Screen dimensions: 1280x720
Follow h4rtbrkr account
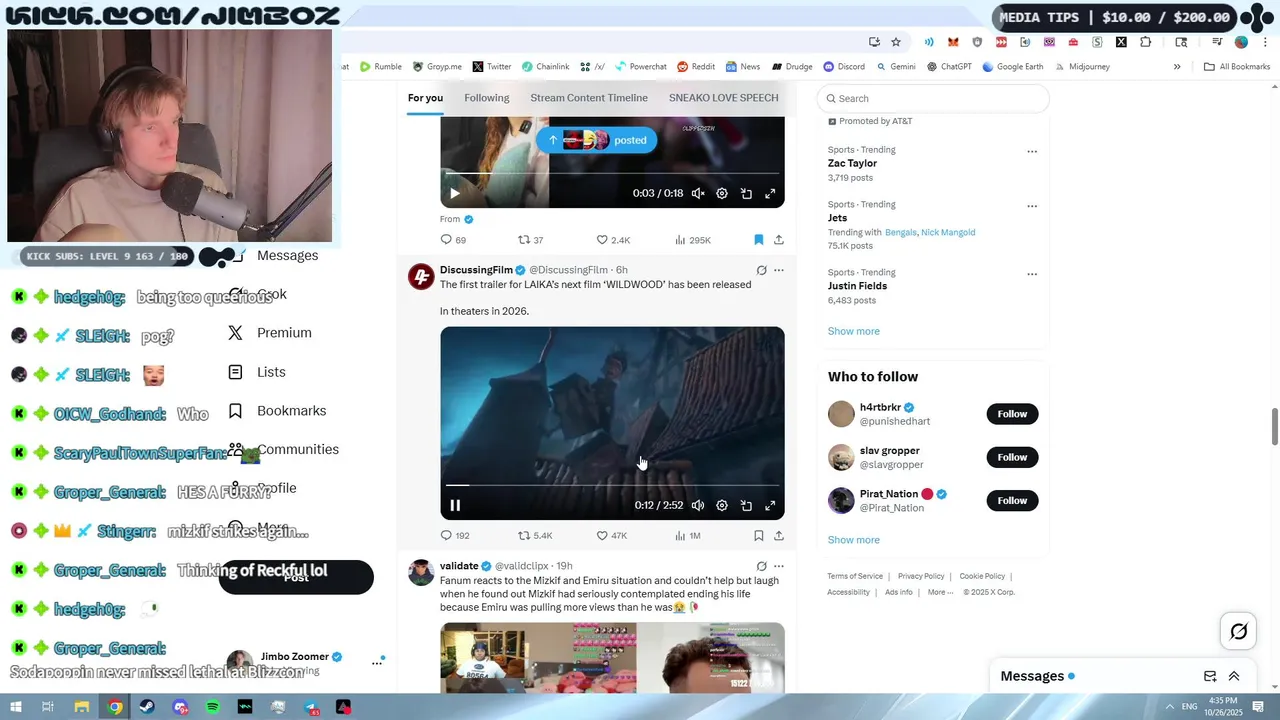[1012, 414]
